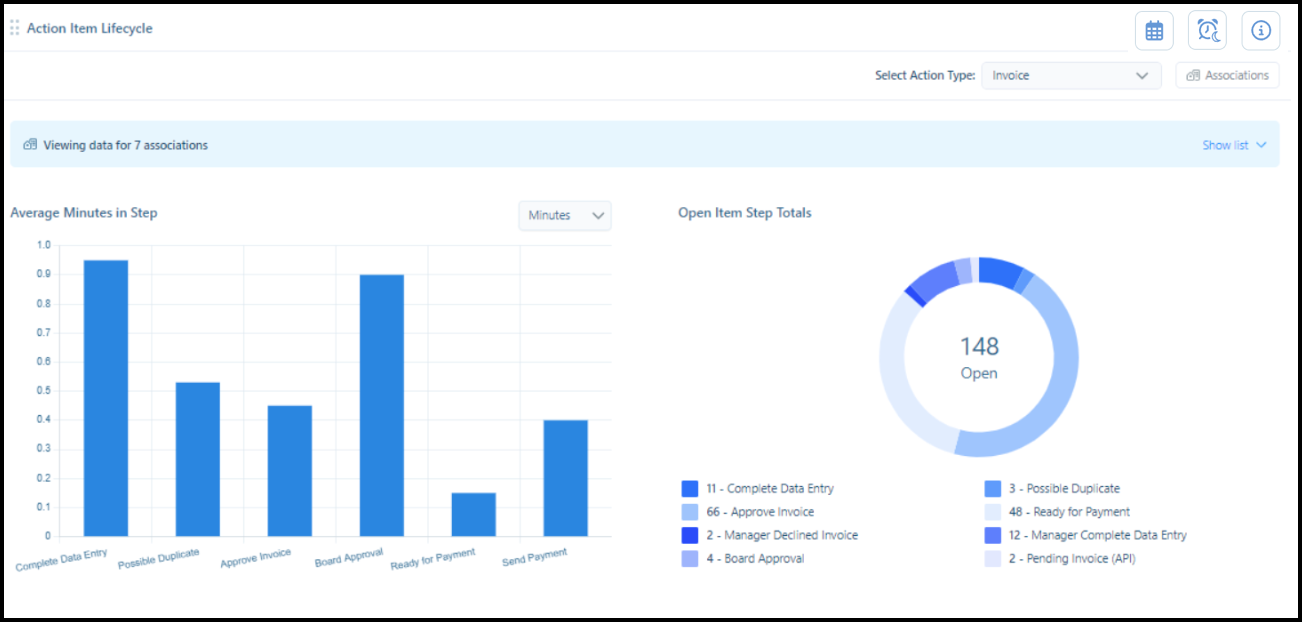The width and height of the screenshot is (1302, 622).
Task: Click the pale Ready for Payment donut segment
Action: [x=894, y=372]
